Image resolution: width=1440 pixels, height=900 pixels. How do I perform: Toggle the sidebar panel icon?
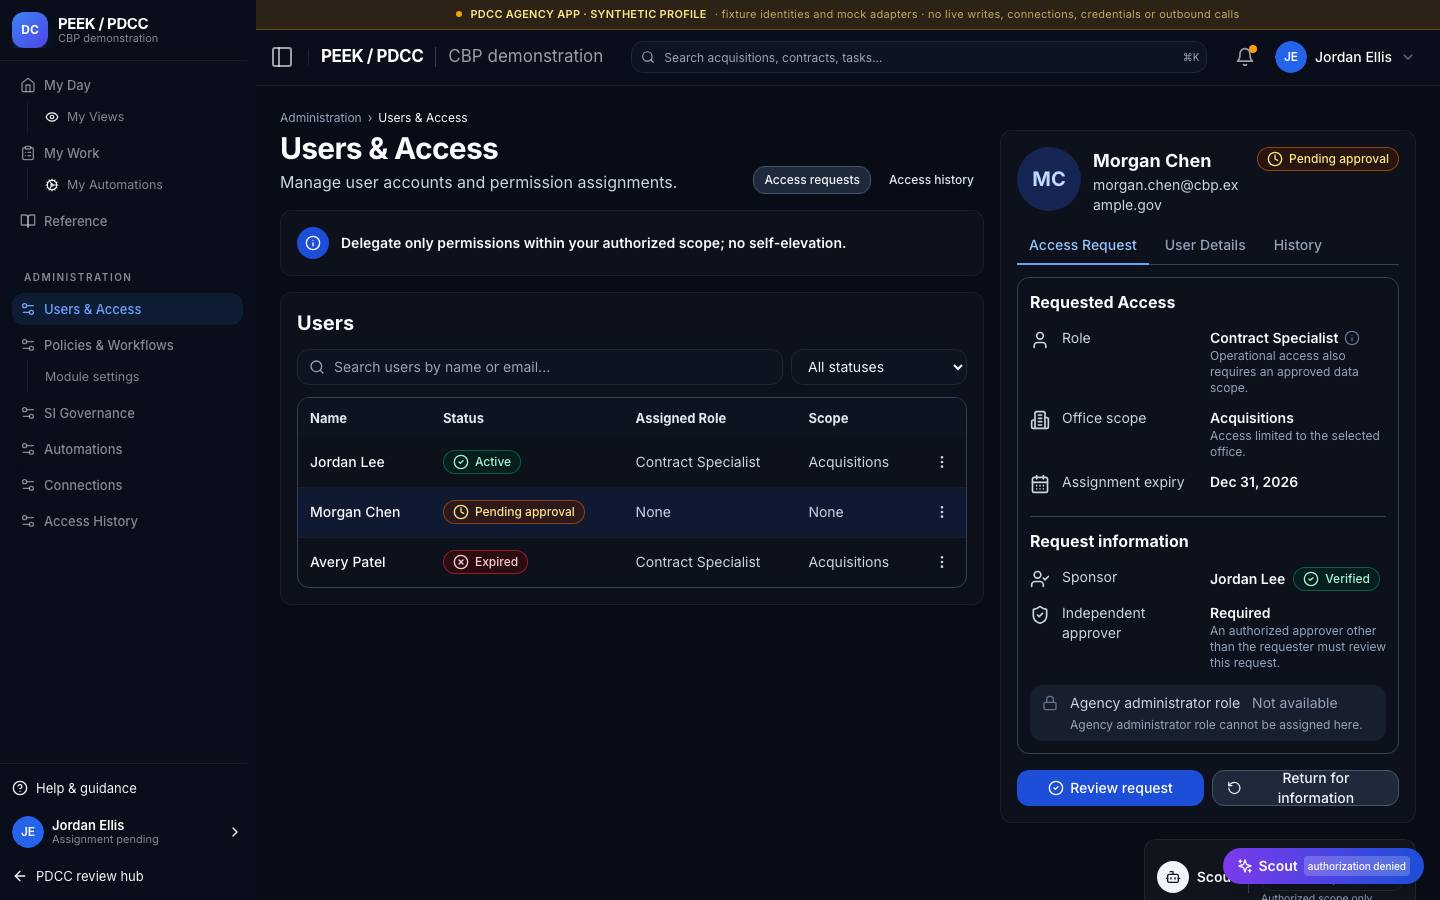(x=282, y=57)
